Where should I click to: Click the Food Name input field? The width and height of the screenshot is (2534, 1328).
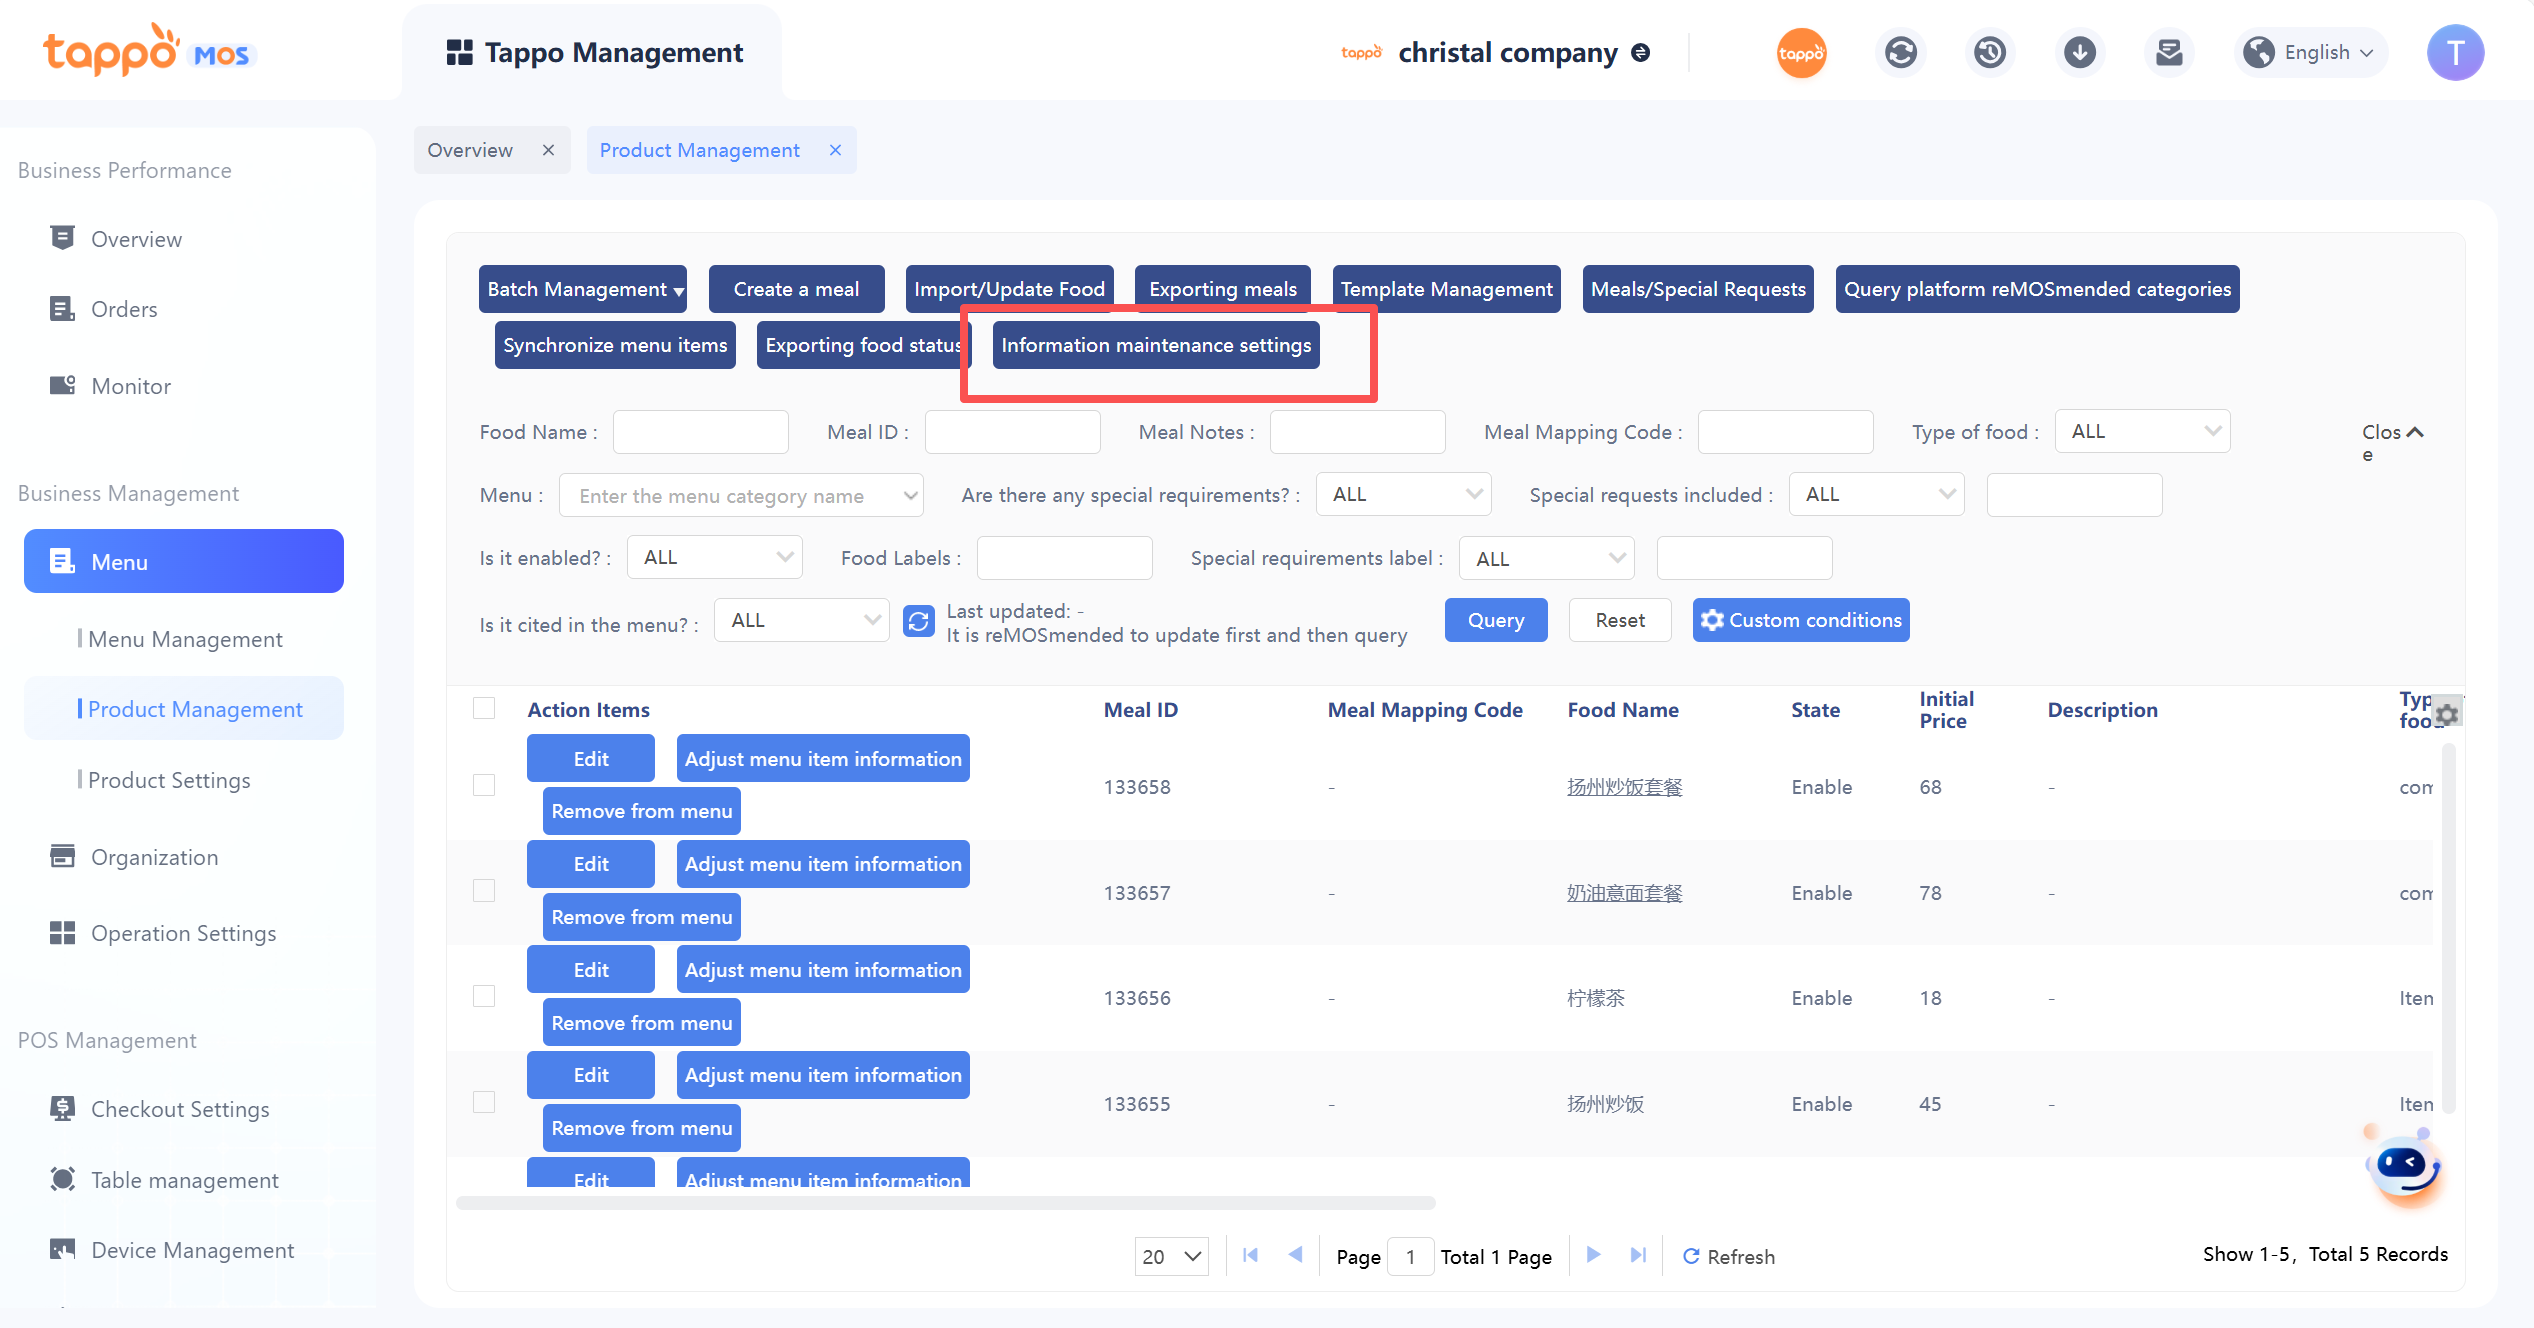point(700,432)
